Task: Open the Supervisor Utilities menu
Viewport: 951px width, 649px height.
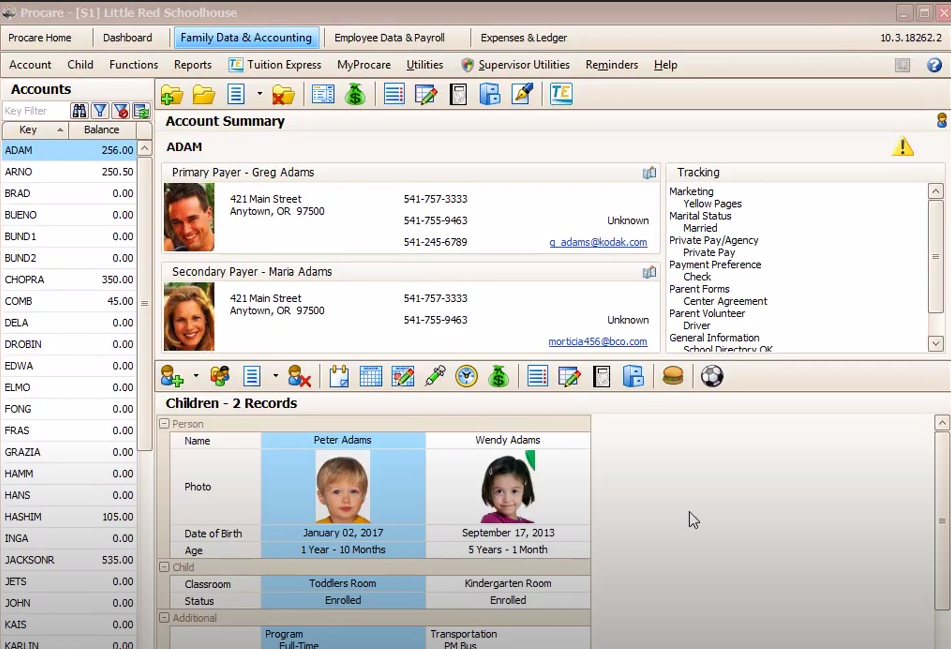Action: click(516, 65)
